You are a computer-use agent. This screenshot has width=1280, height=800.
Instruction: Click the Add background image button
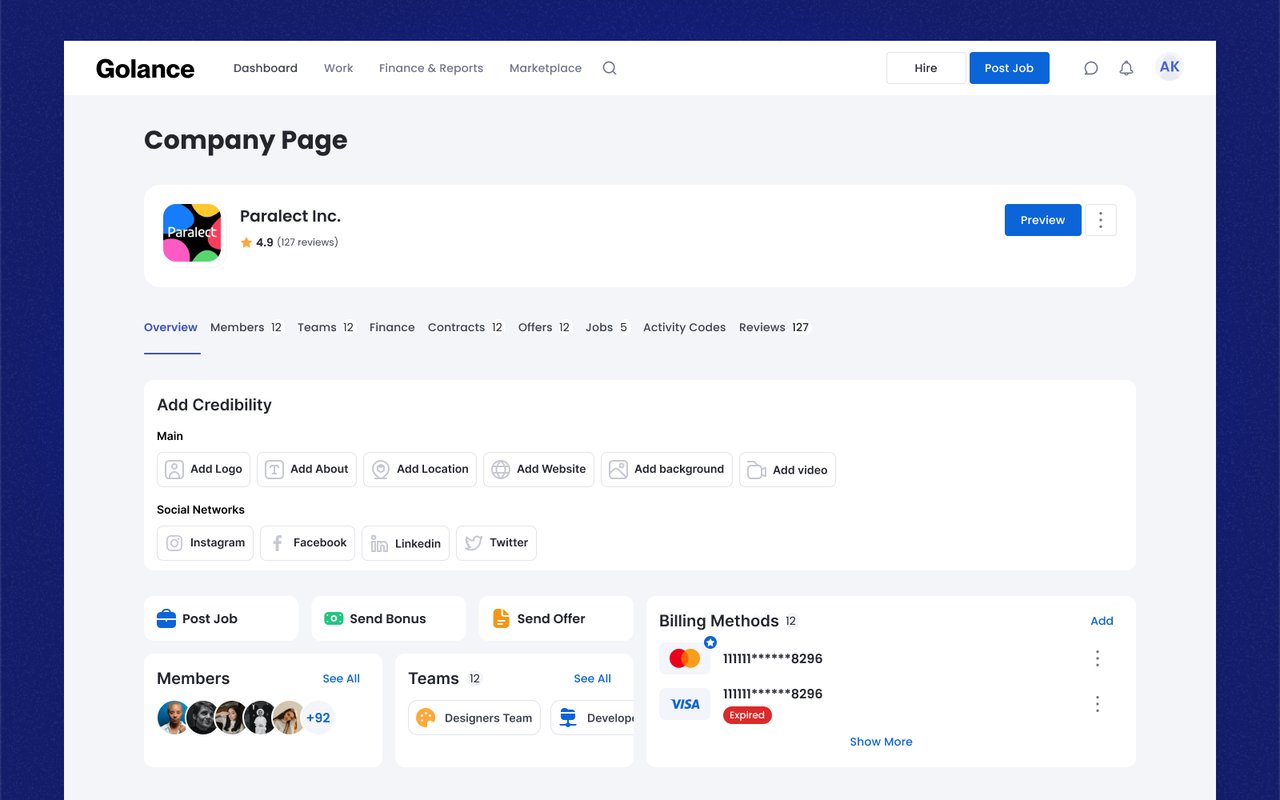point(667,469)
